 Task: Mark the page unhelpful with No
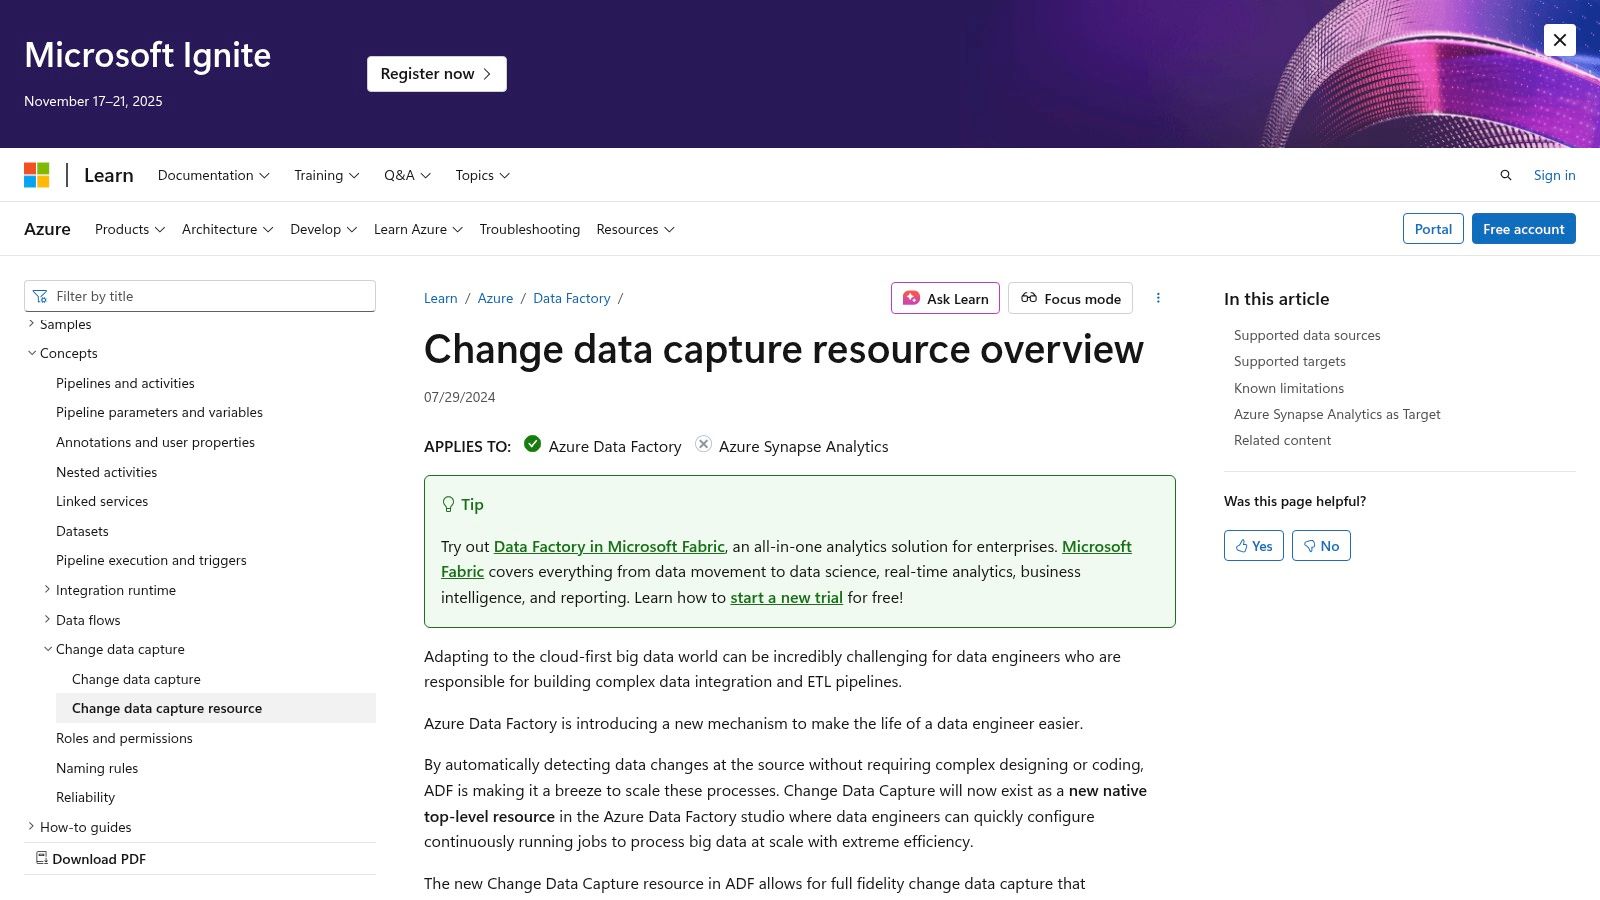[x=1320, y=545]
